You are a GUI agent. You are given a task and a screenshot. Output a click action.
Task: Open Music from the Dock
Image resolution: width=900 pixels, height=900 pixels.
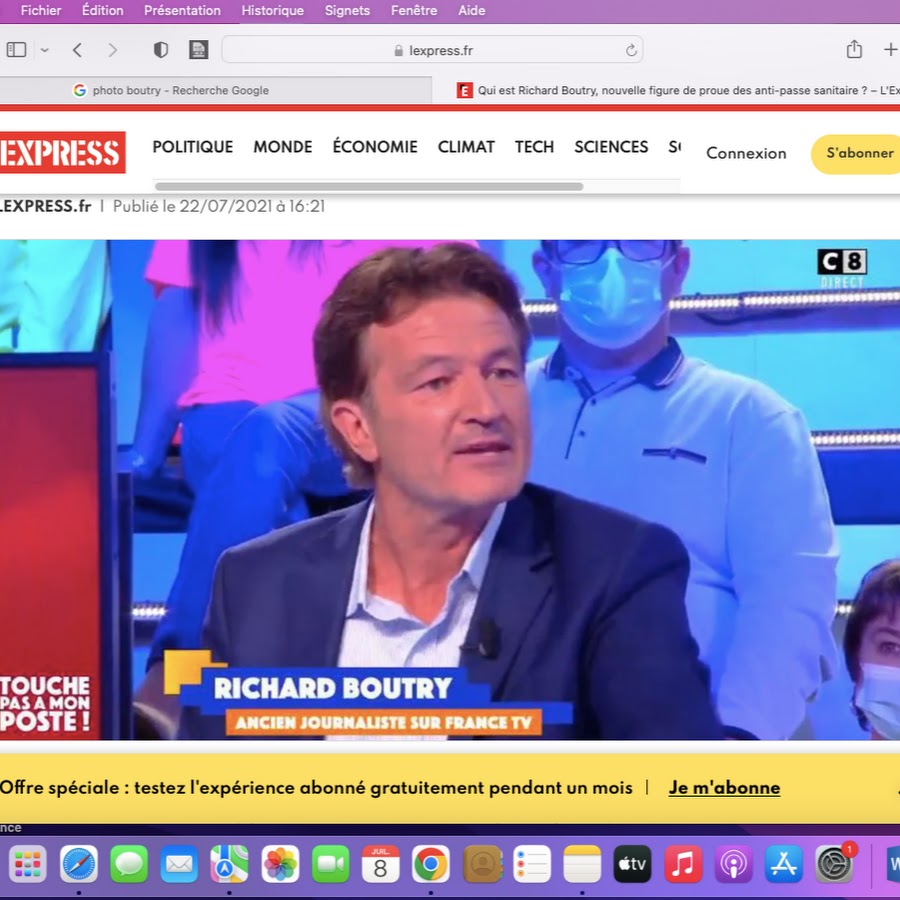tap(682, 864)
